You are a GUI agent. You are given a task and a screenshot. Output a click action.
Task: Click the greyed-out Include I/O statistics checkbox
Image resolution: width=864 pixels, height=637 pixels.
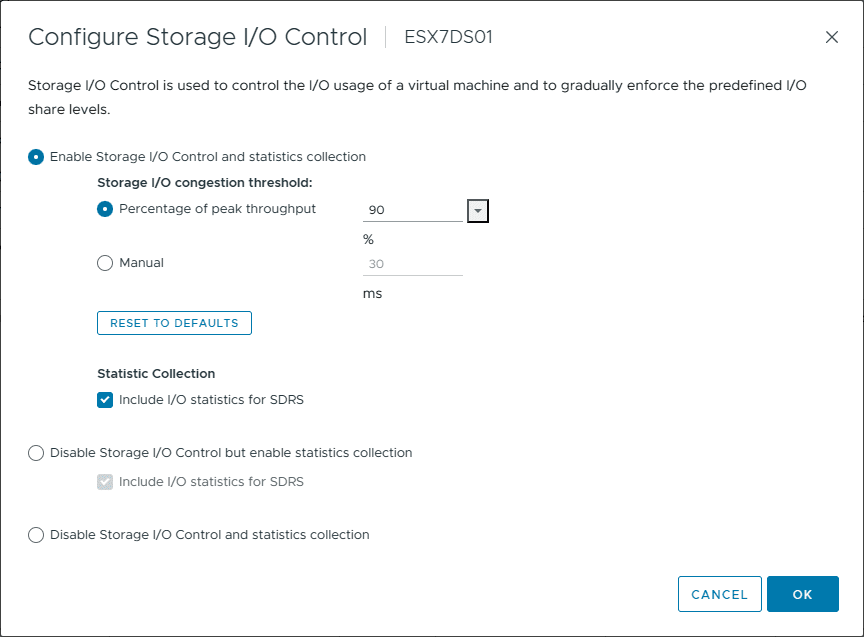(105, 482)
